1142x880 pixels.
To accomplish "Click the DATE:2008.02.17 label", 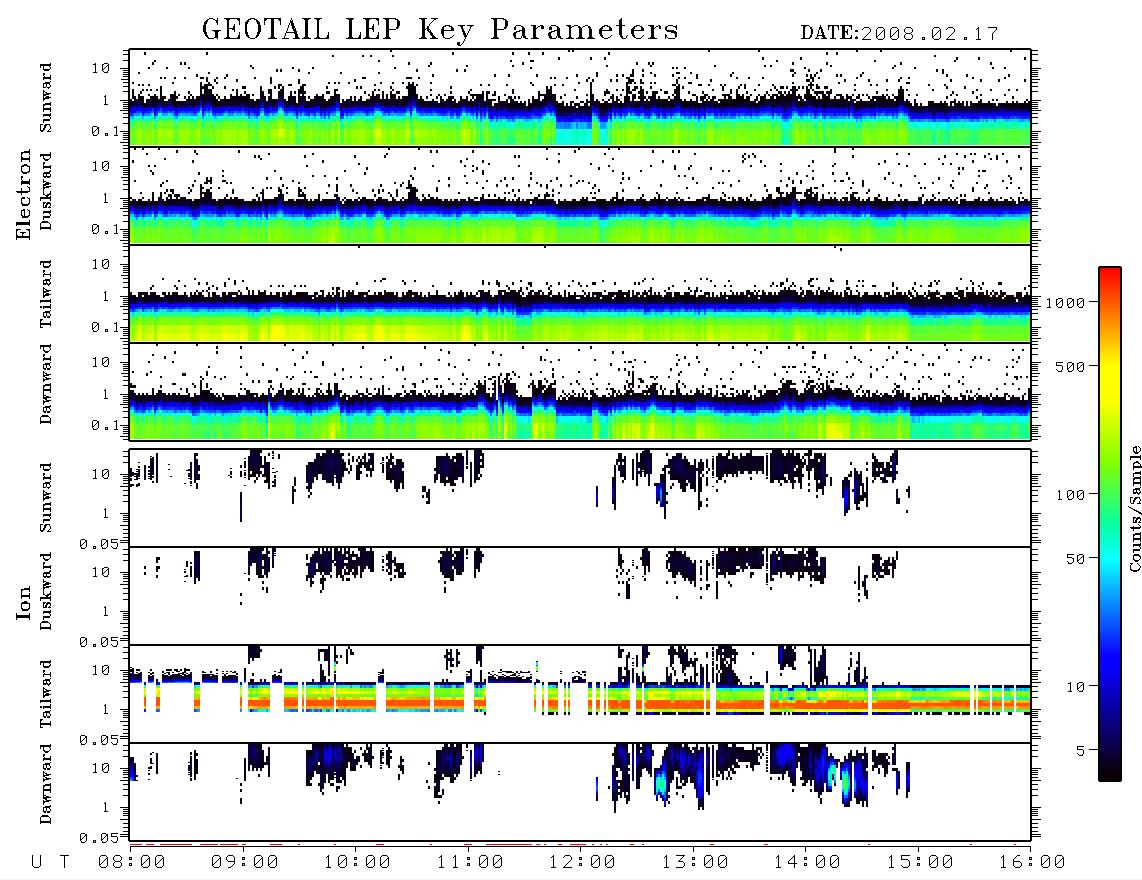I will (899, 34).
